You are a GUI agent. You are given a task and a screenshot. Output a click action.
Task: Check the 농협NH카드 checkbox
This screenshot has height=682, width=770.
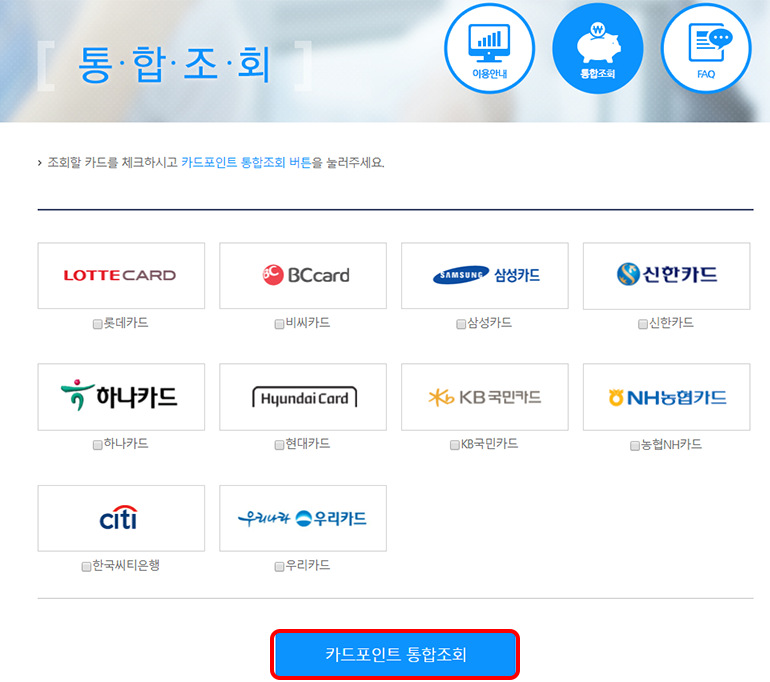(x=634, y=445)
